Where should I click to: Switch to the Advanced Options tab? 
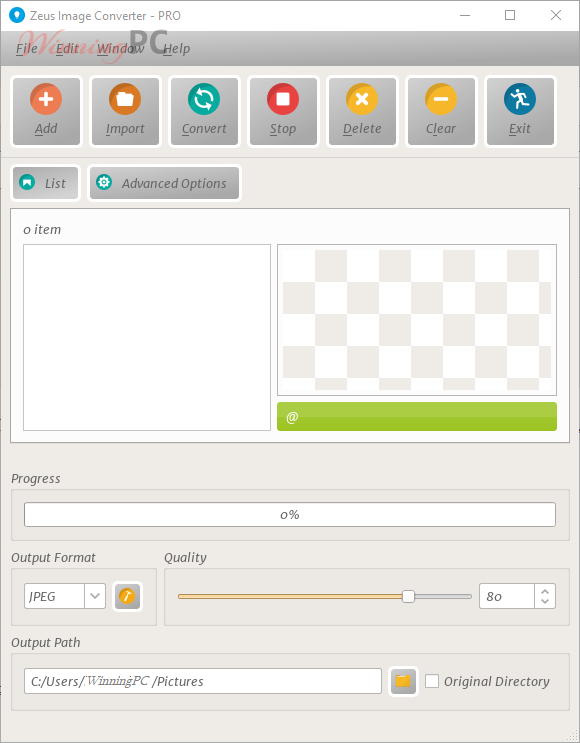coord(164,183)
